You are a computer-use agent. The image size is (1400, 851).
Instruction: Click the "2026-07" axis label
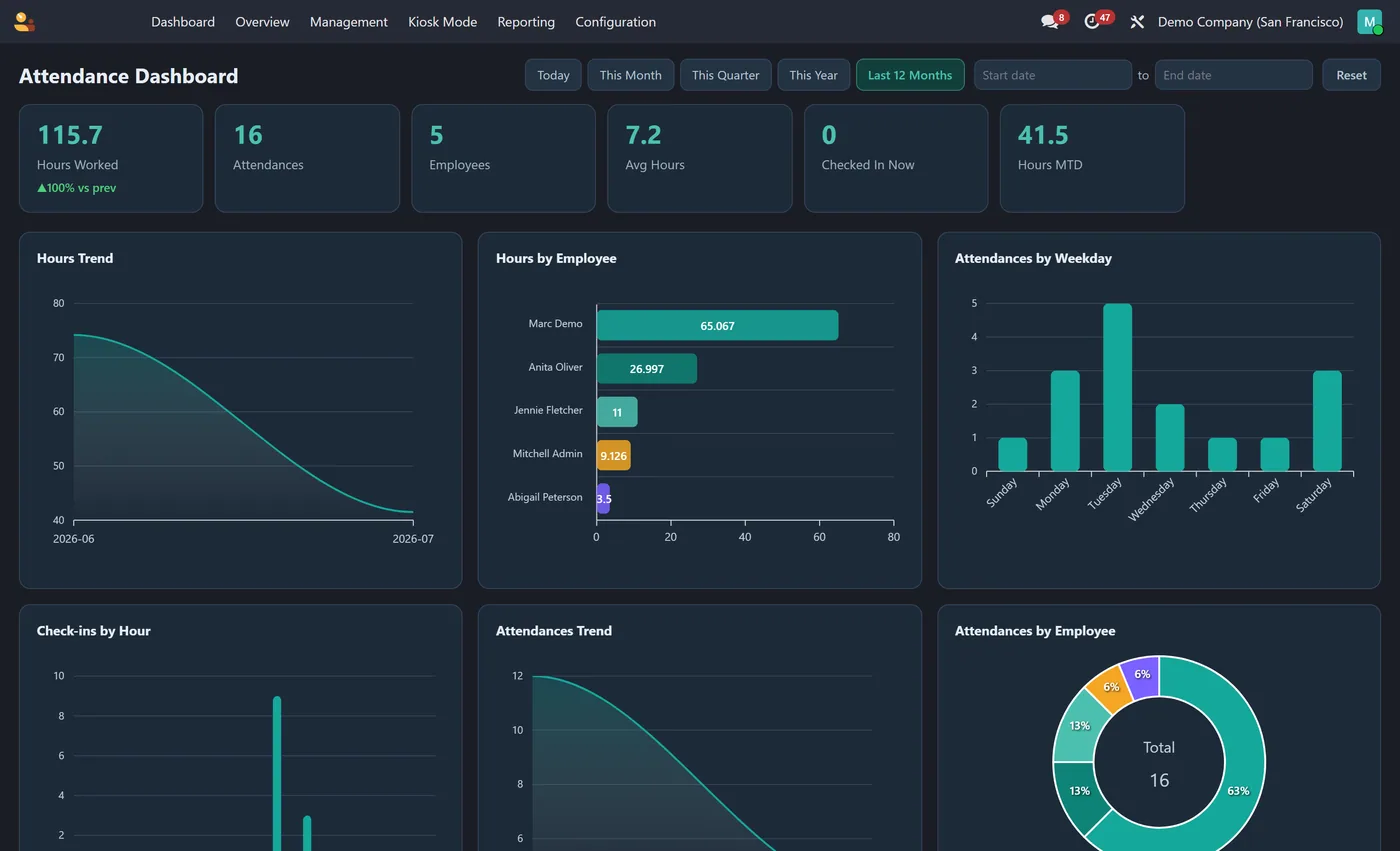[x=413, y=539]
